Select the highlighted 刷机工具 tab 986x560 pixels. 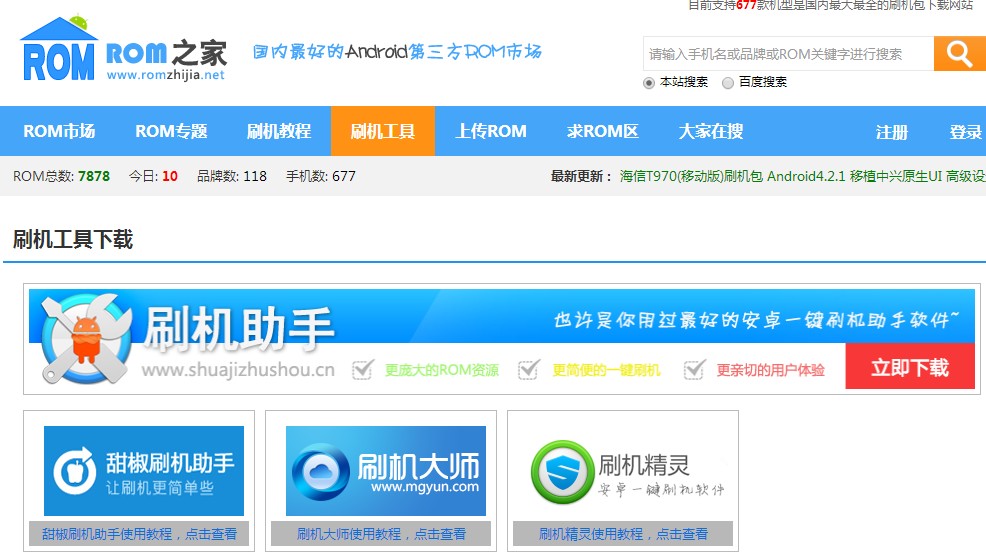[x=383, y=131]
